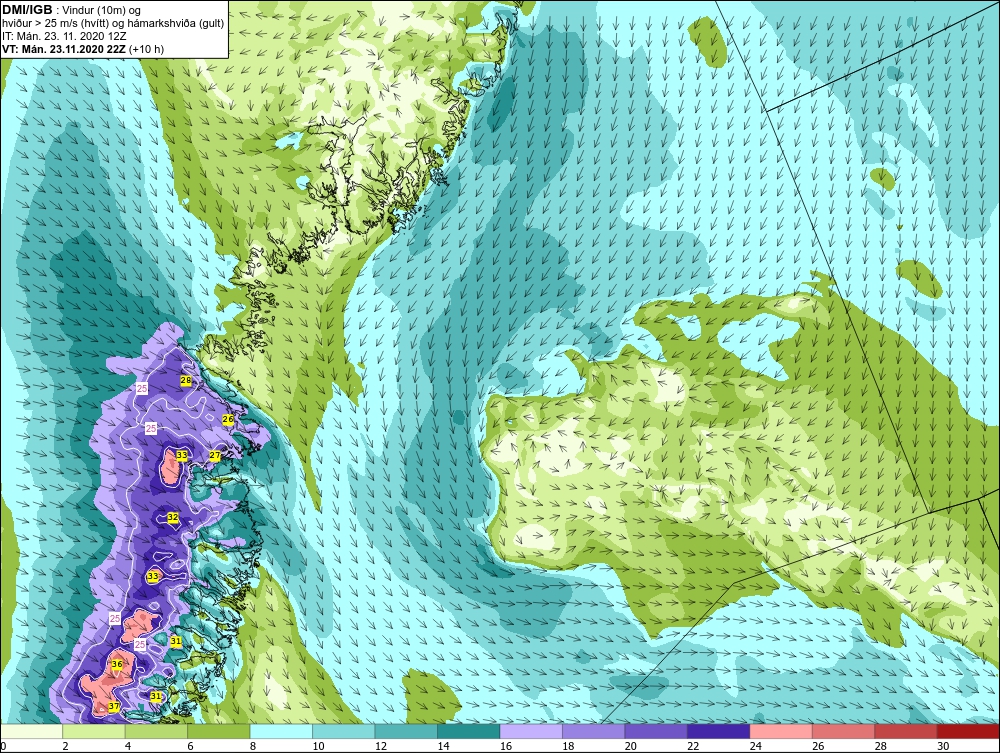This screenshot has width=1000, height=753.
Task: Click the yellow '26' gust label on map
Action: (x=228, y=419)
